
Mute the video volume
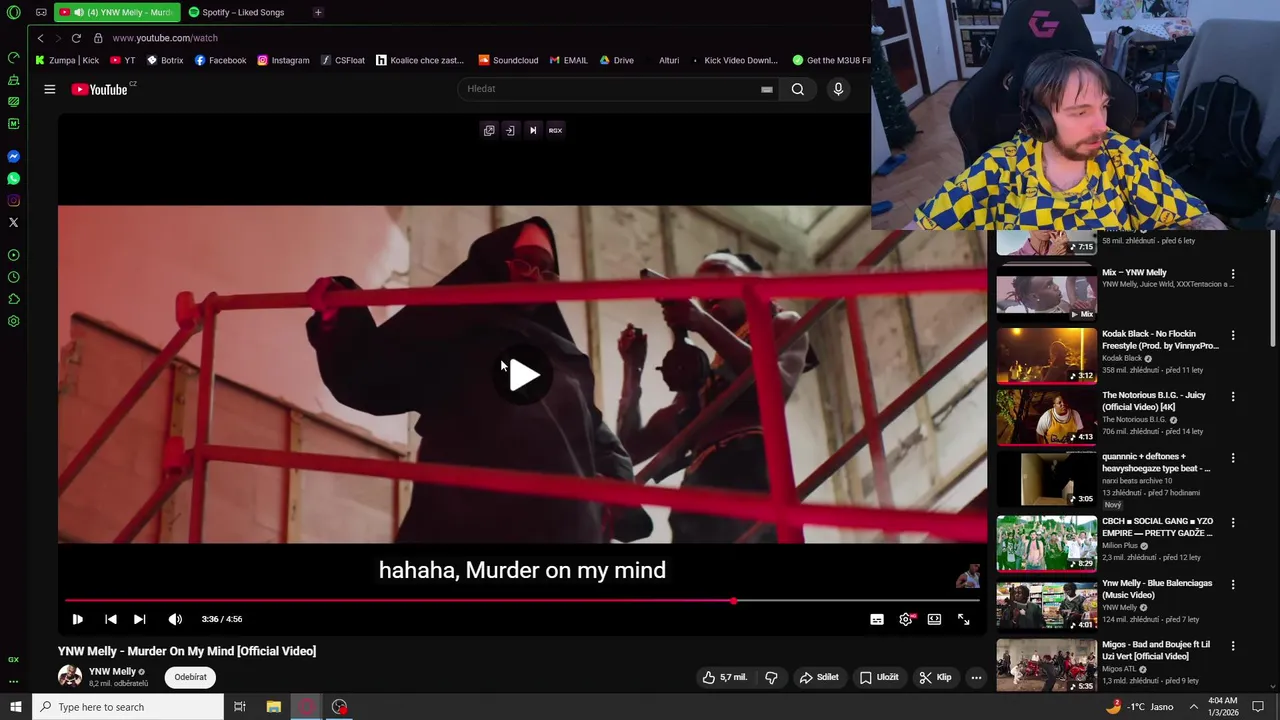[175, 619]
